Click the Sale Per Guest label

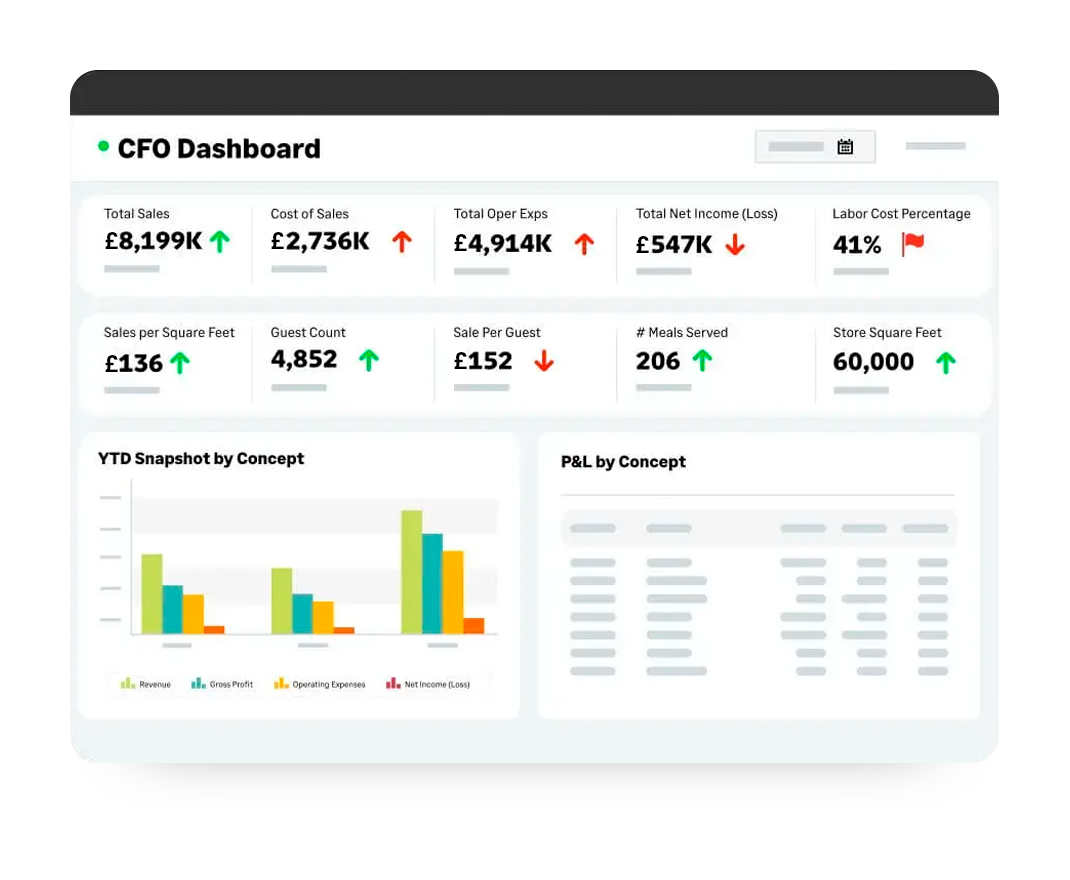click(497, 332)
